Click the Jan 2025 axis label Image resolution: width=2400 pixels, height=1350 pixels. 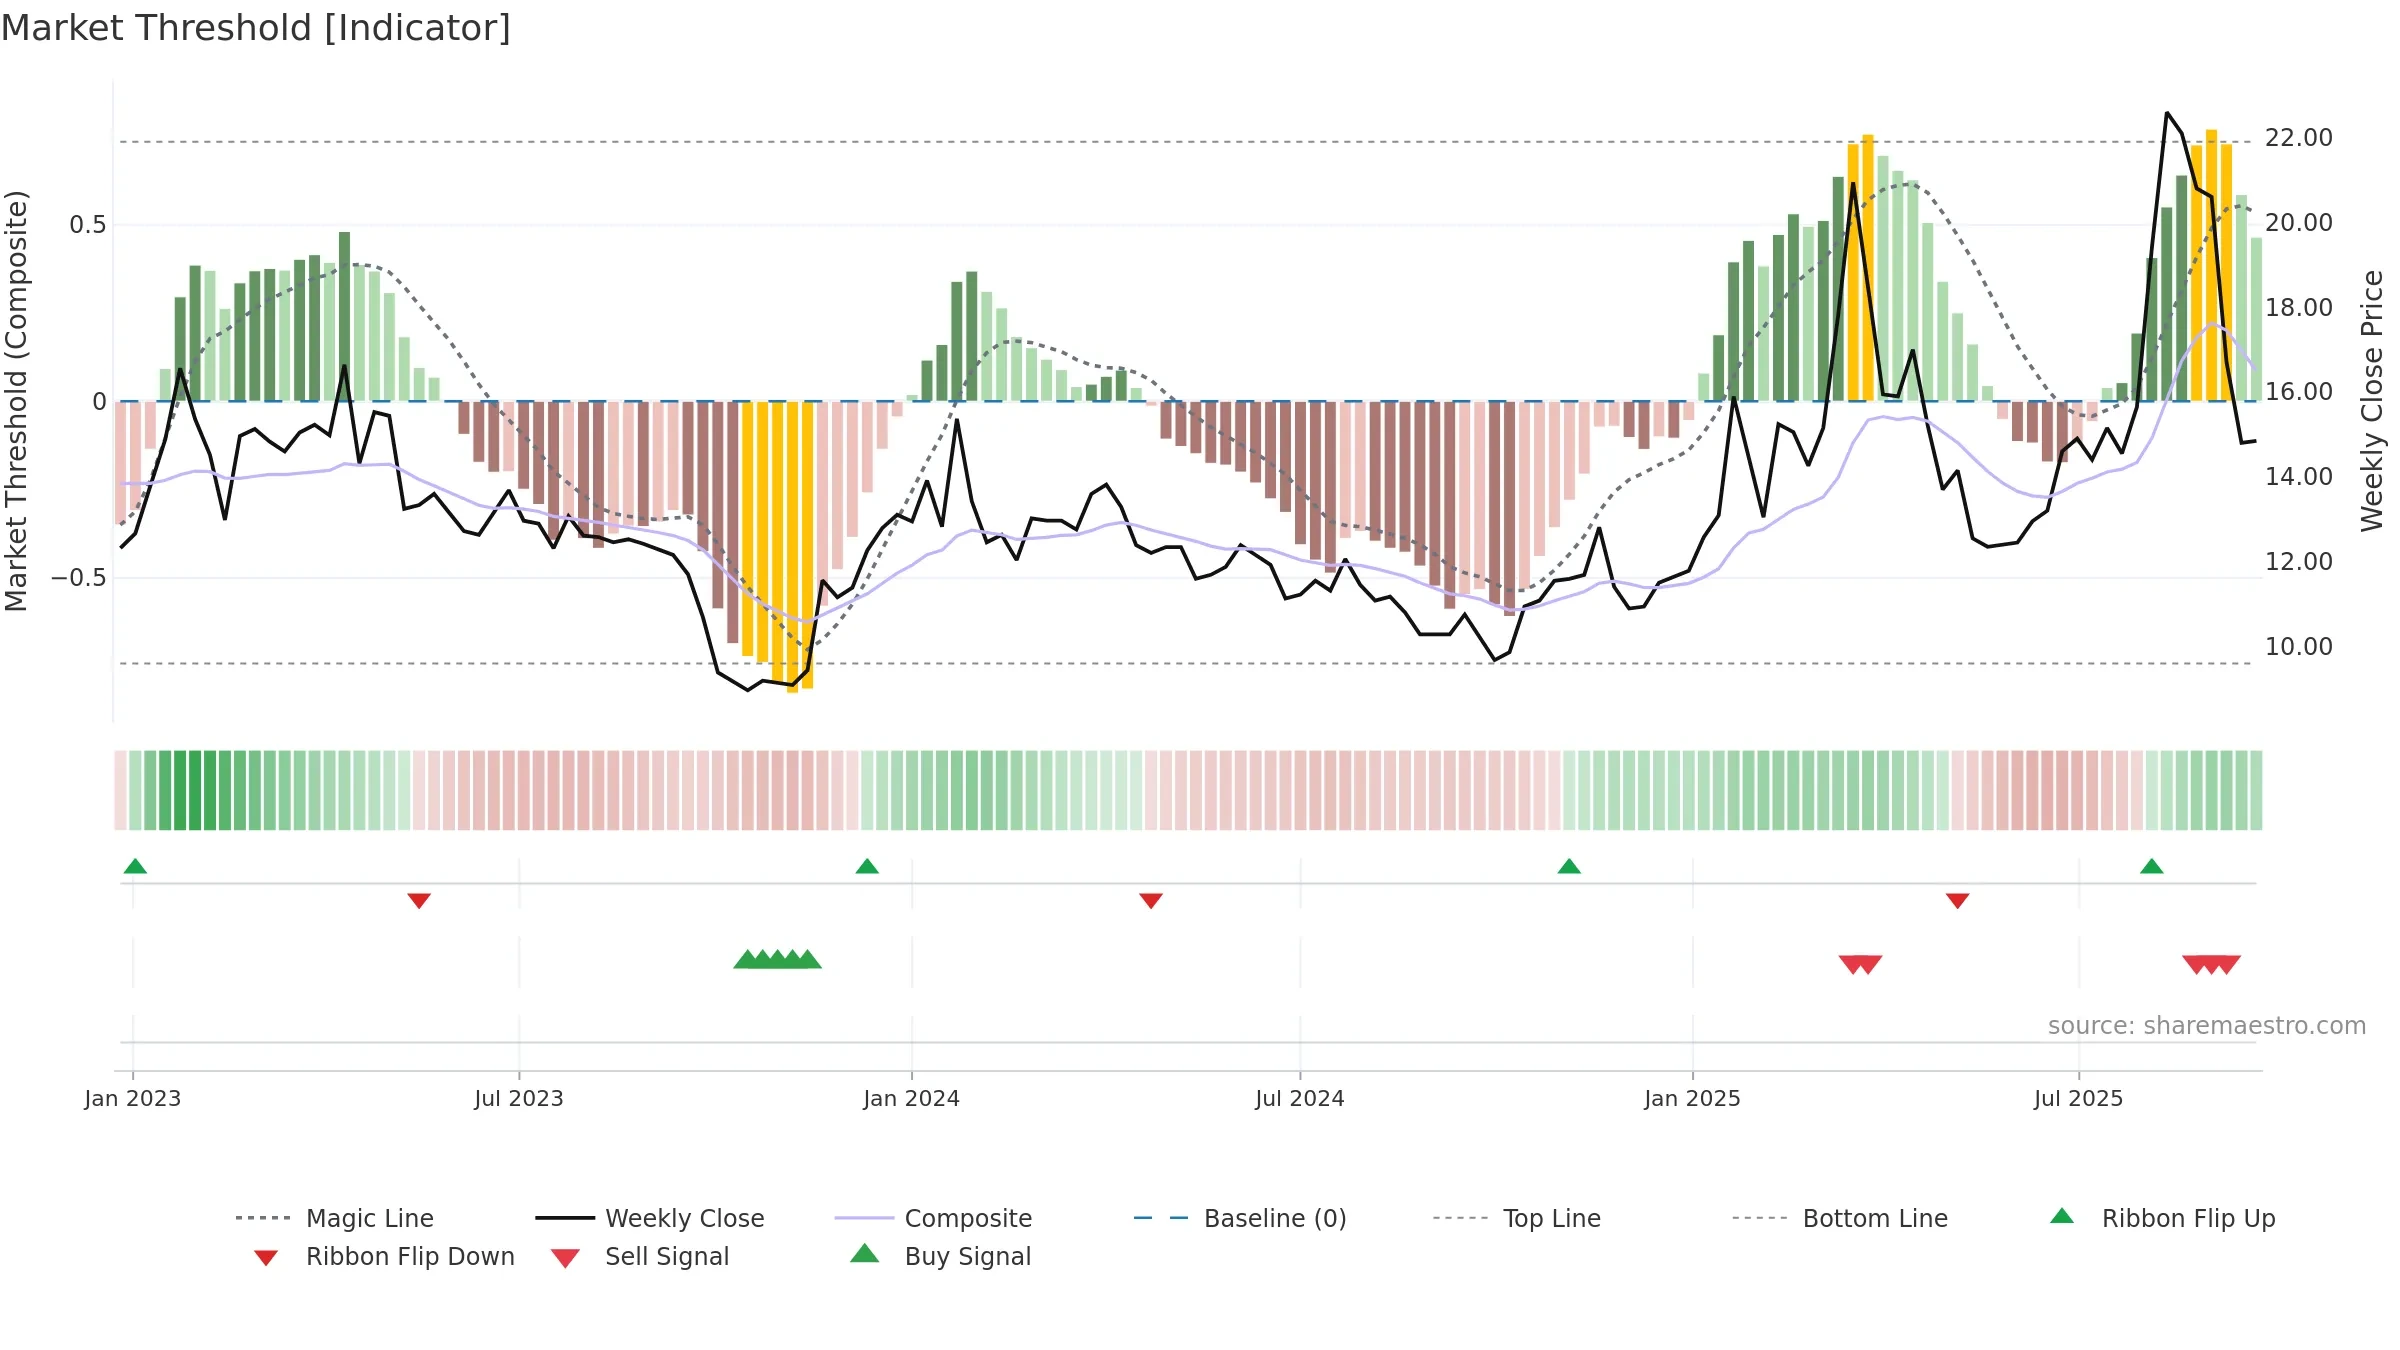tap(1693, 1099)
